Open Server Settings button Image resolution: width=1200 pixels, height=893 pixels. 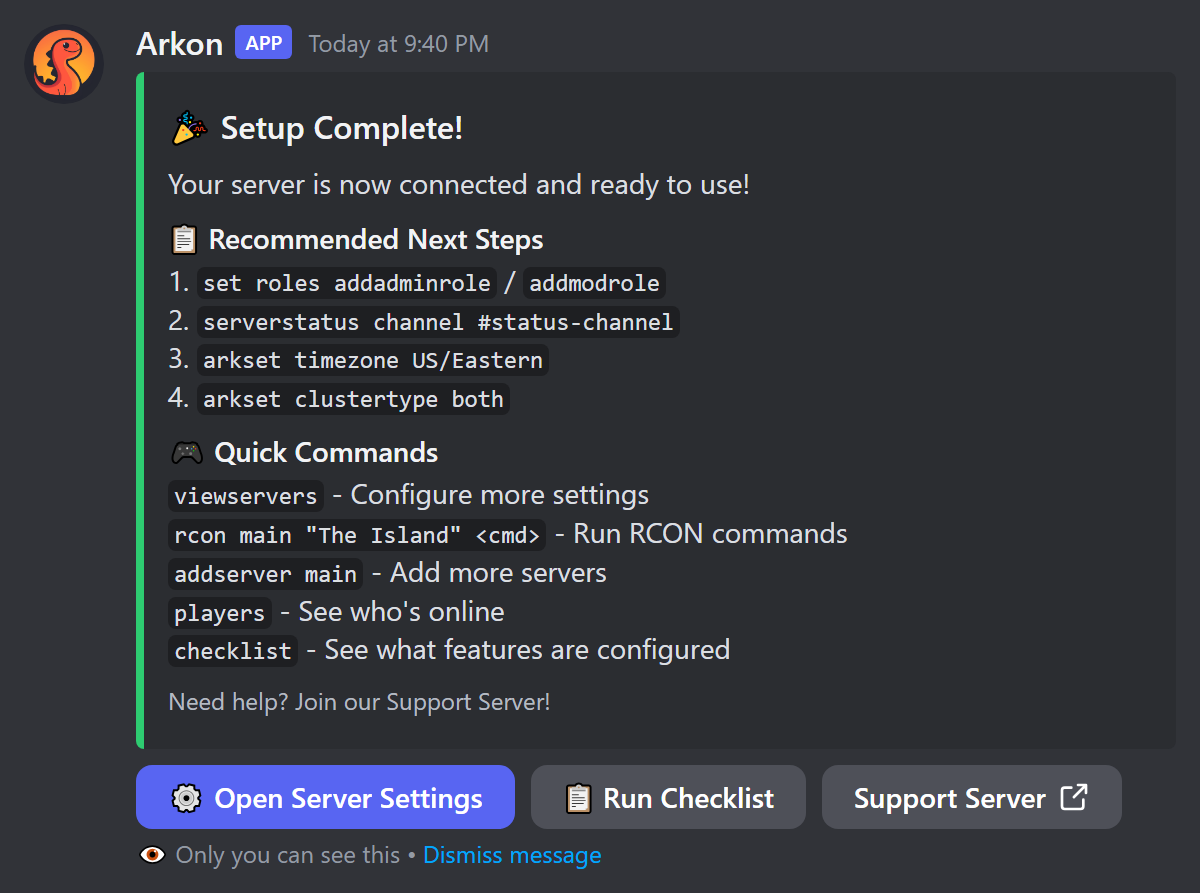pyautogui.click(x=325, y=798)
